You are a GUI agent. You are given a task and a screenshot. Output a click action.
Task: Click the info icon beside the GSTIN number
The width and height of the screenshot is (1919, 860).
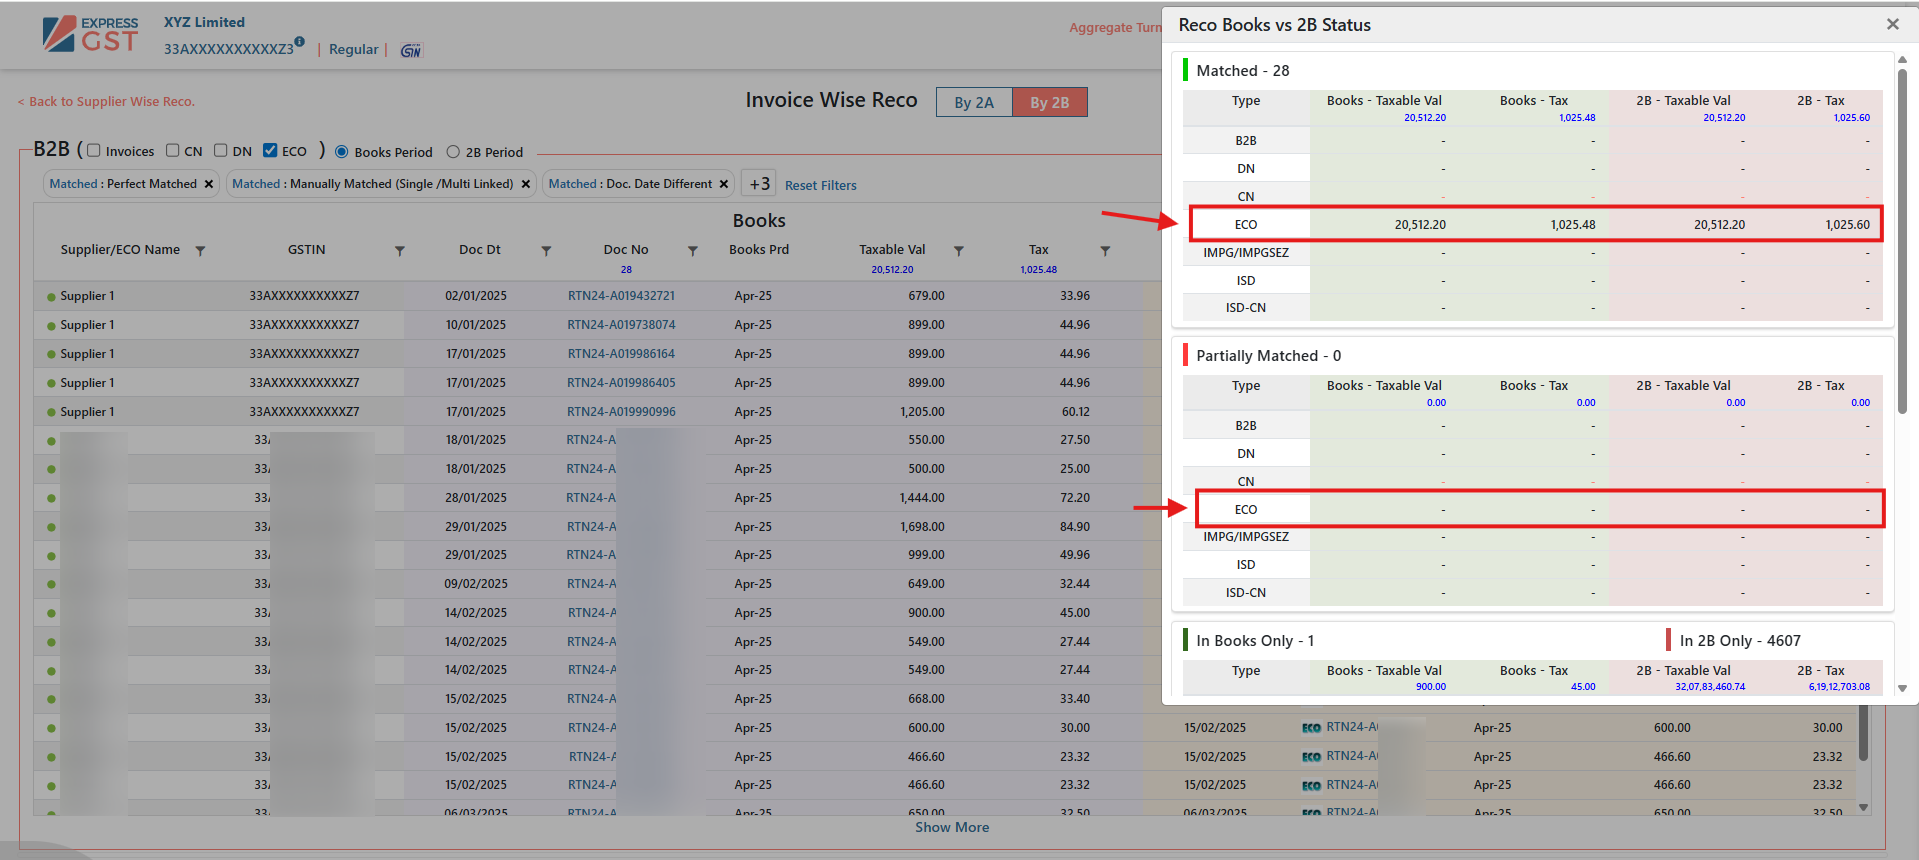pyautogui.click(x=300, y=42)
